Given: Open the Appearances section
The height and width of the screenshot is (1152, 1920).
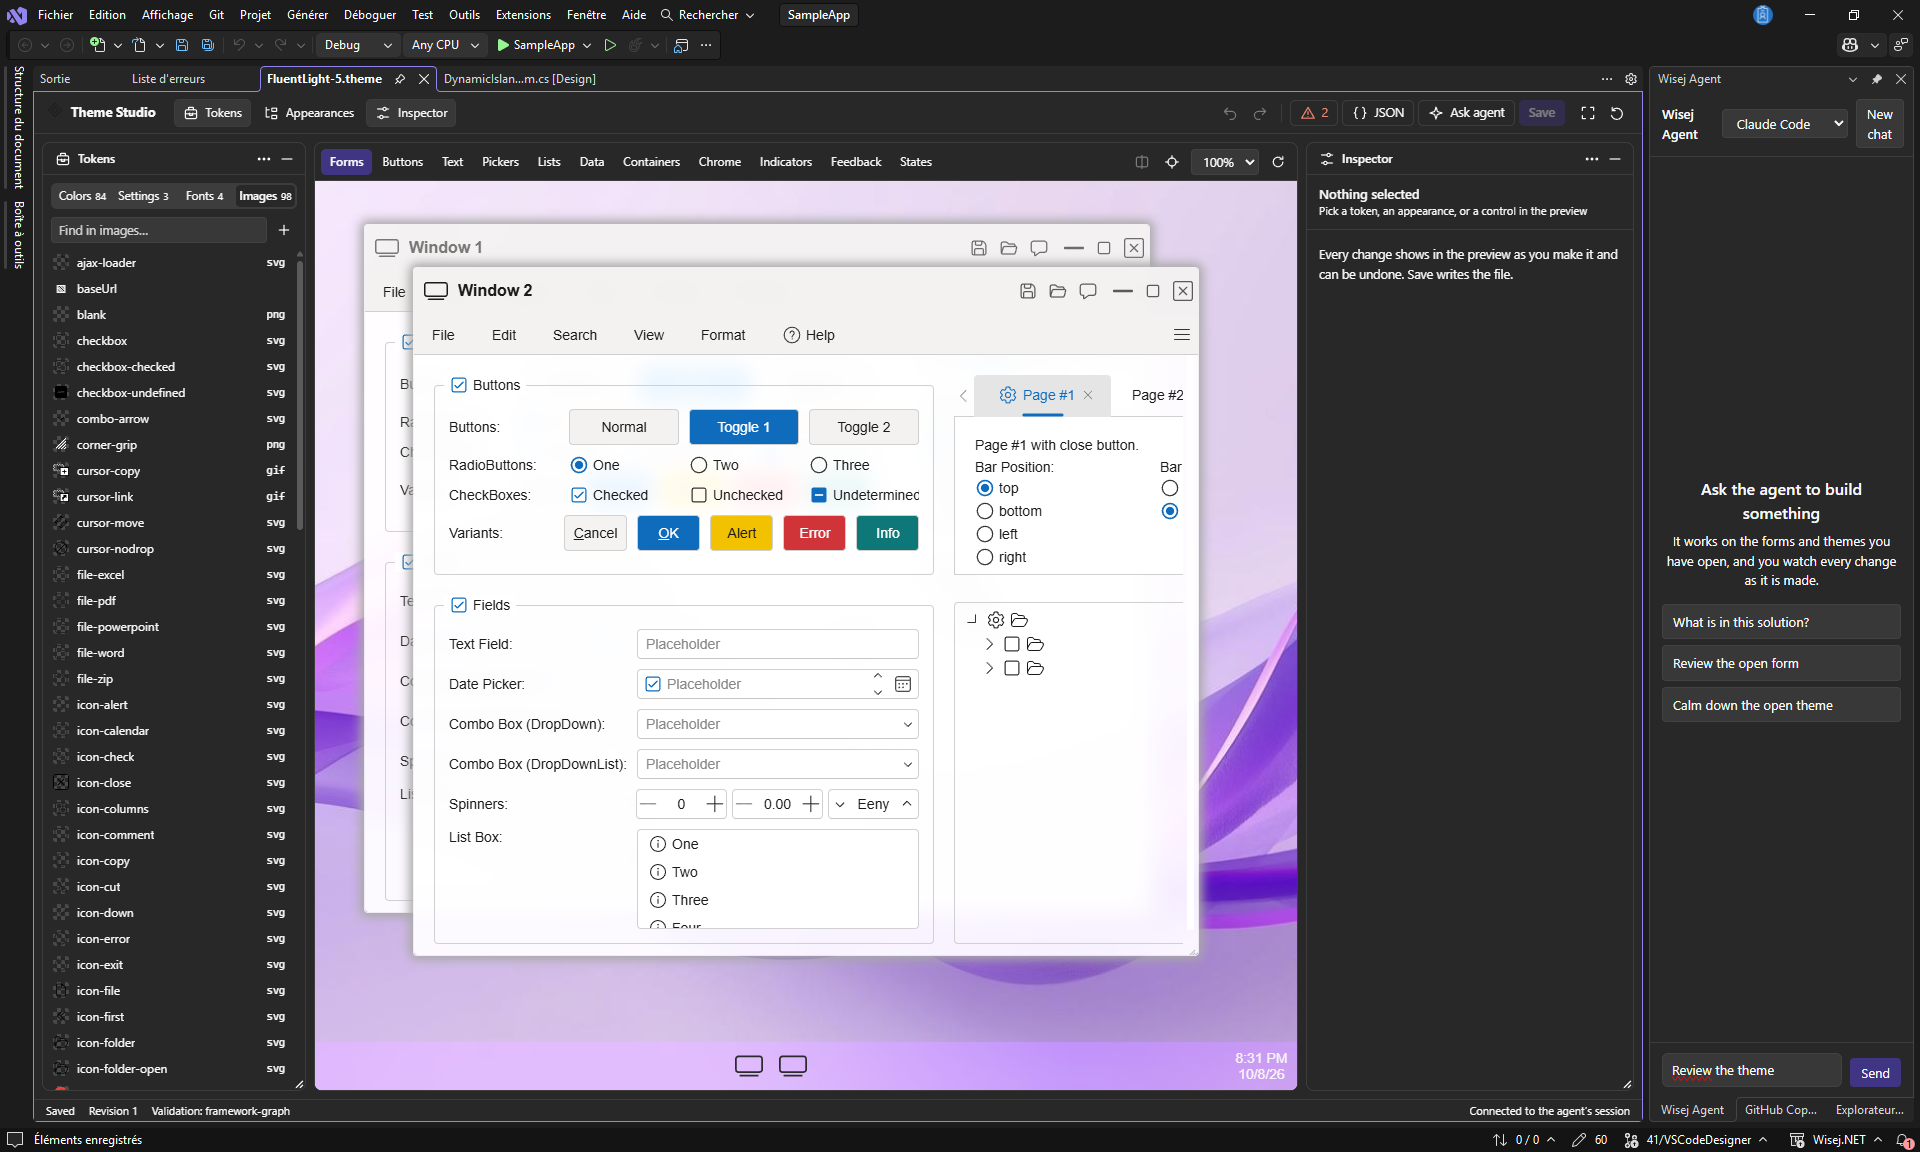Looking at the screenshot, I should [309, 113].
